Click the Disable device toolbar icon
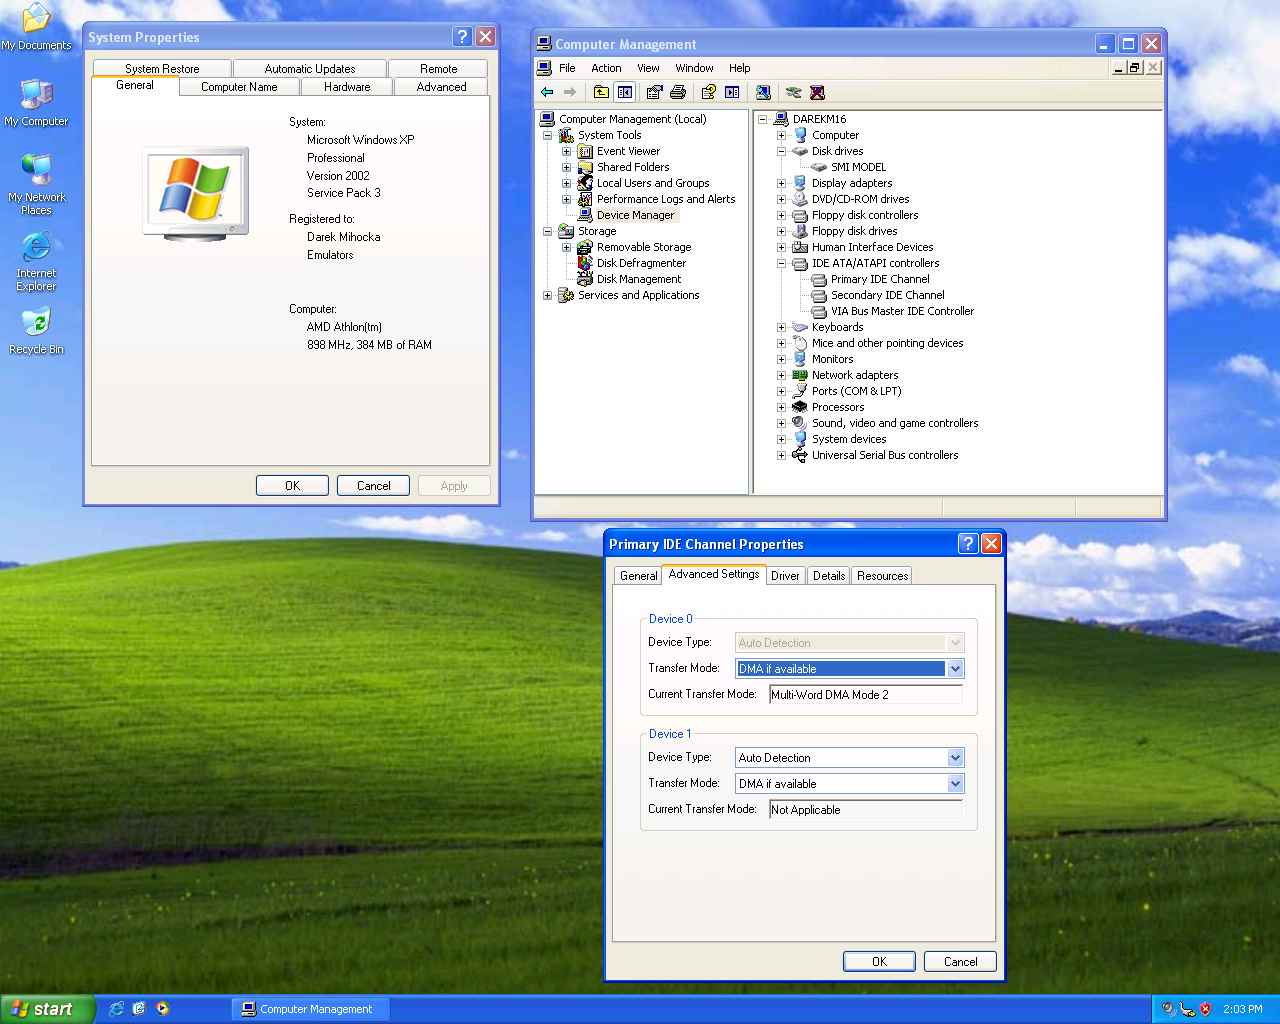The height and width of the screenshot is (1024, 1280). click(x=793, y=92)
